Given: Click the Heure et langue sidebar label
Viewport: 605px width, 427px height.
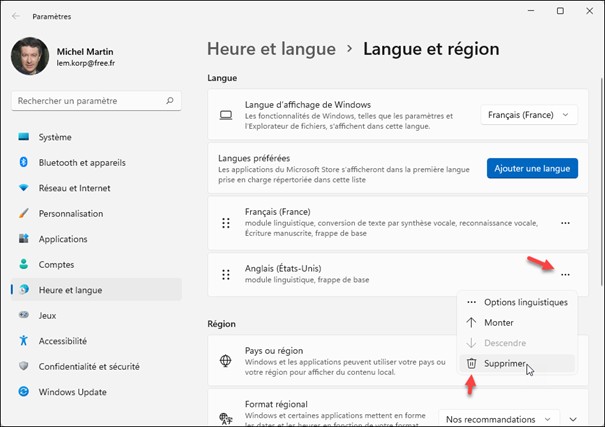Looking at the screenshot, I should coord(71,290).
